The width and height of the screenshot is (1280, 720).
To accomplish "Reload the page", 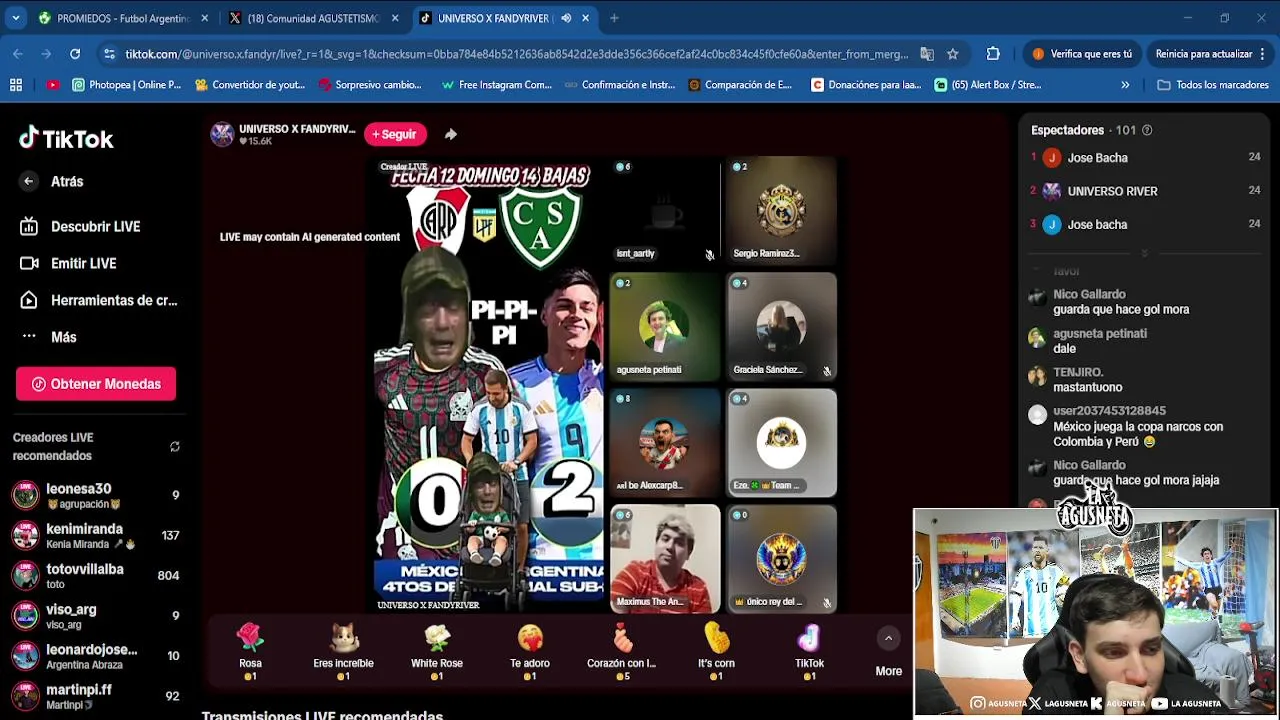I will point(75,54).
